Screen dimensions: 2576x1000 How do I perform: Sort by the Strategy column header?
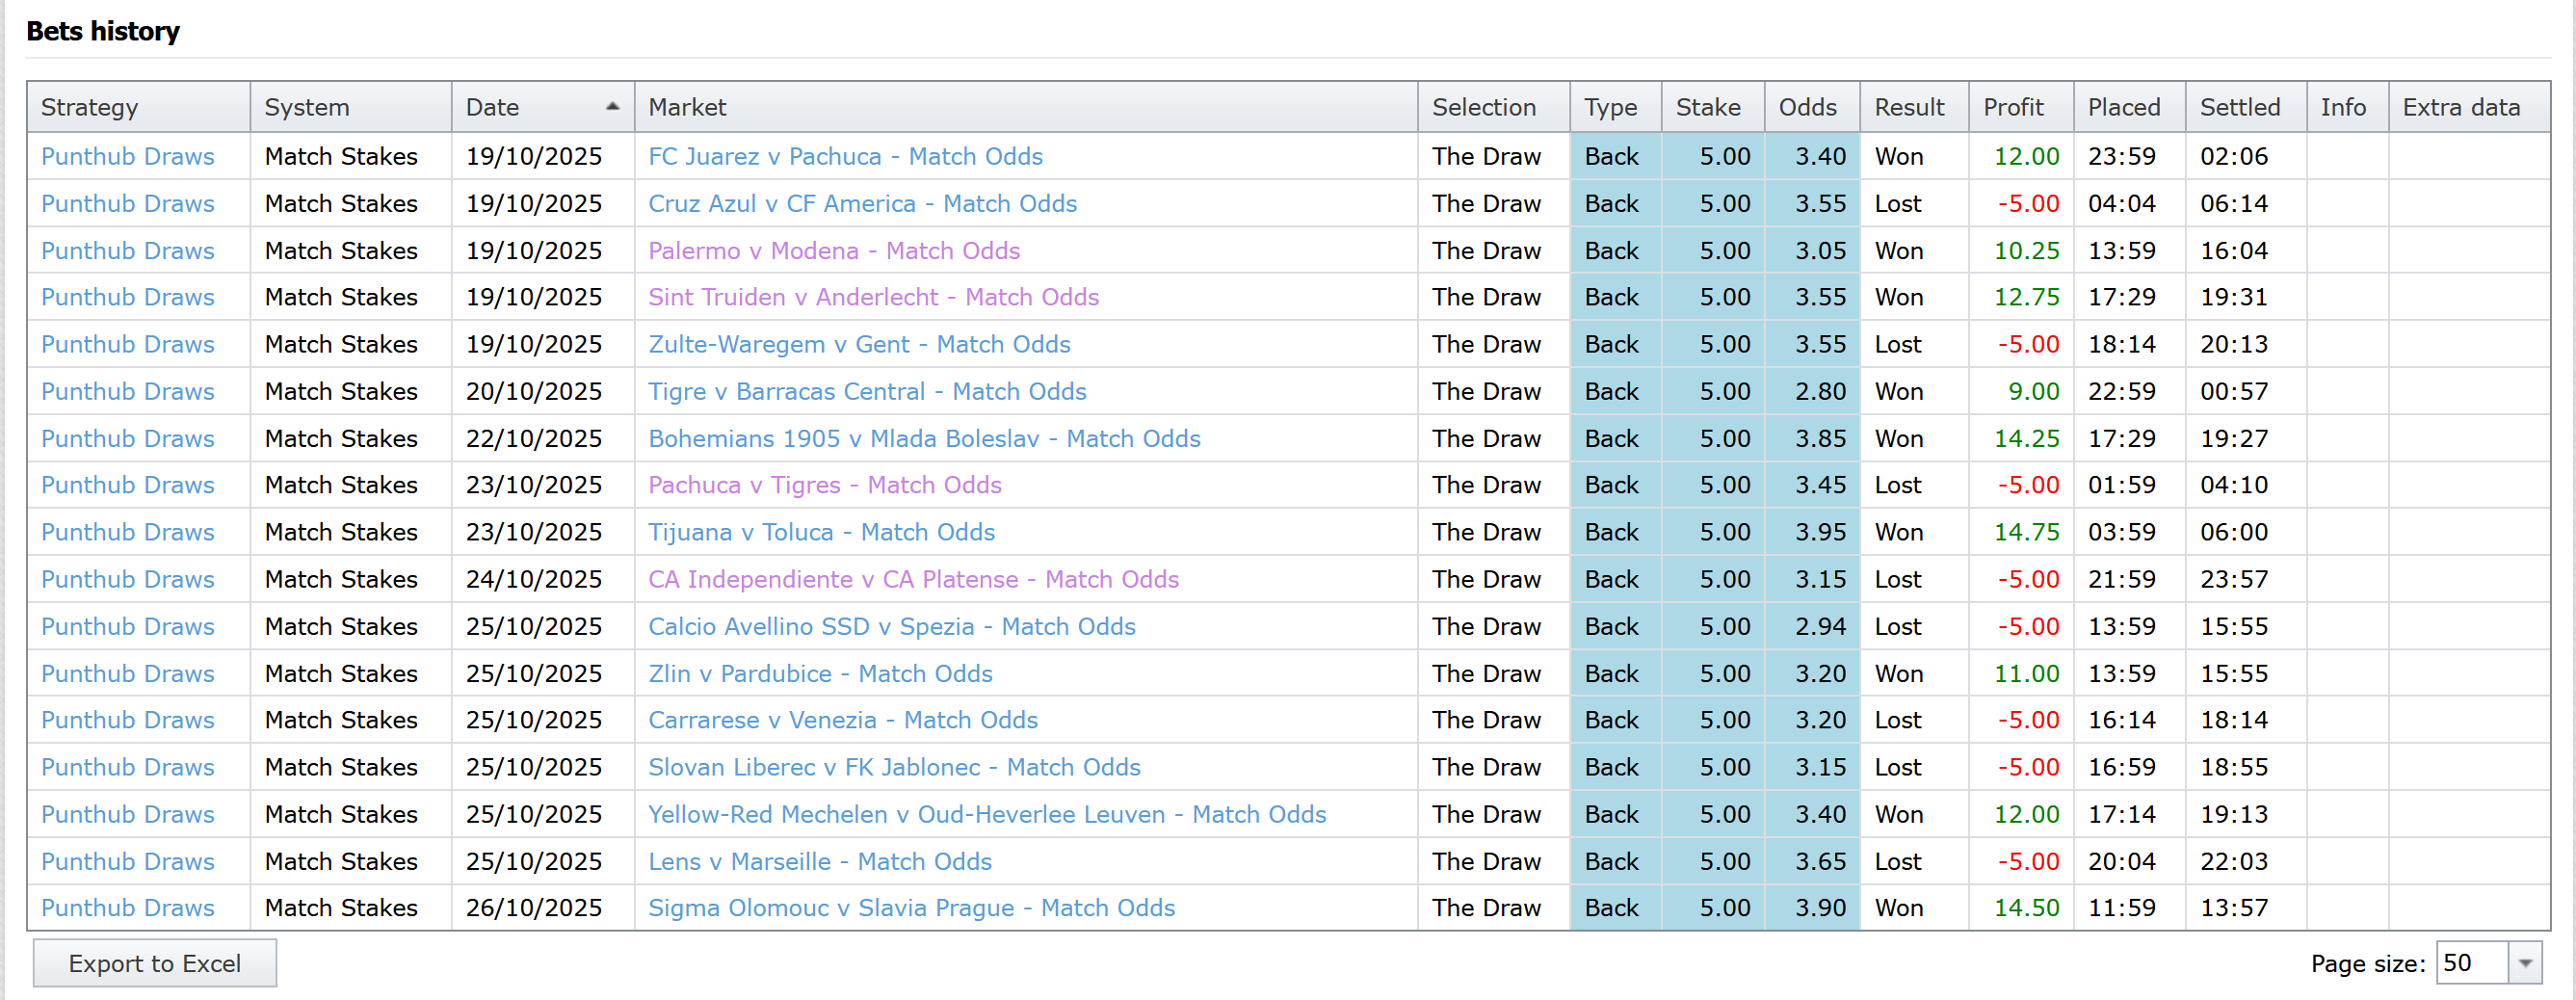click(89, 107)
